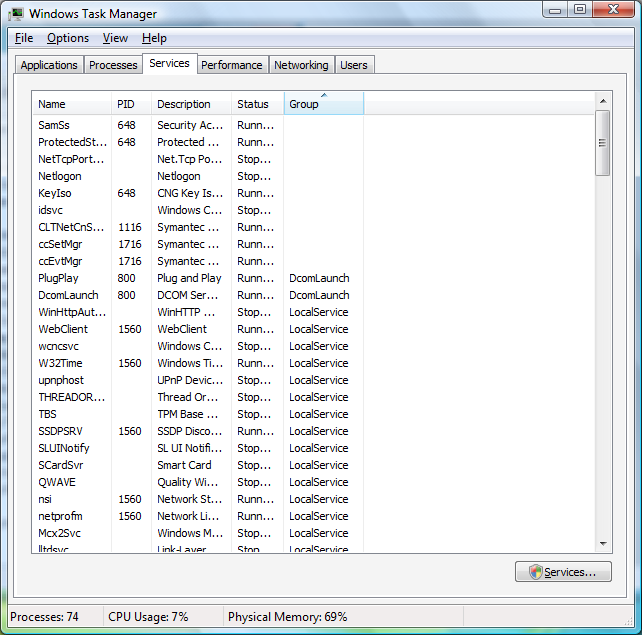Open the View menu
Viewport: 642px width, 635px height.
click(x=115, y=38)
